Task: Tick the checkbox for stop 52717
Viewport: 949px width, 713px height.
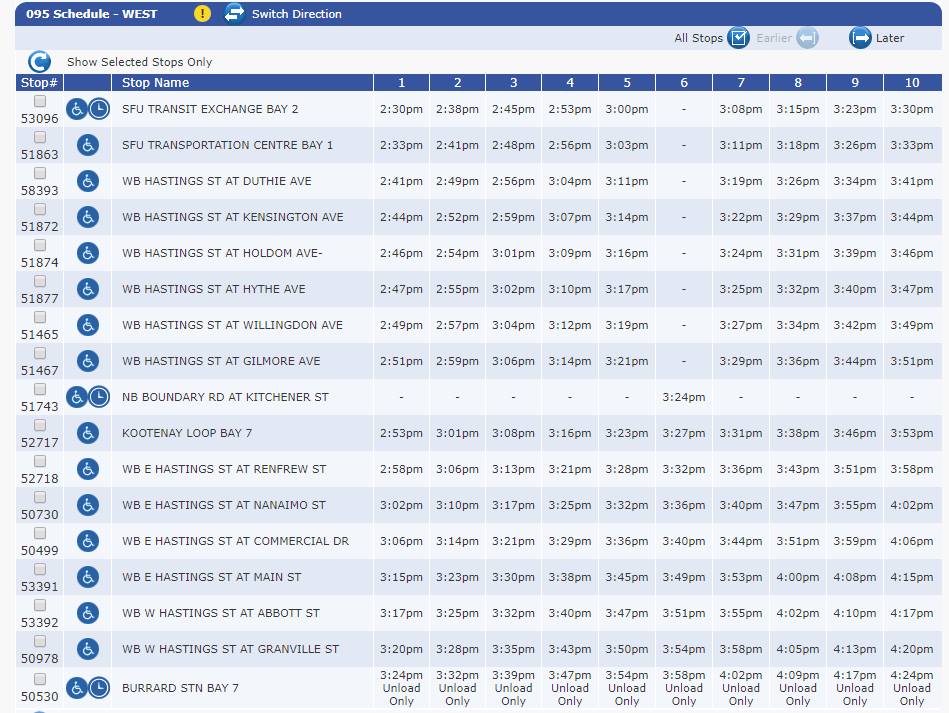Action: pos(40,425)
